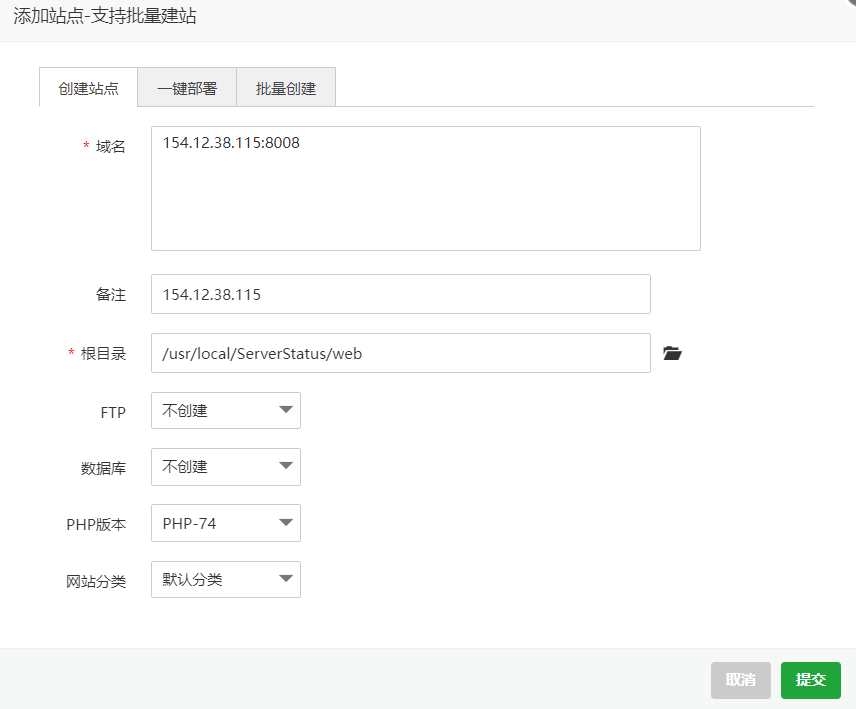Screen dimensions: 856x709
Task: Switch to the 一键部署 tab
Action: (187, 87)
